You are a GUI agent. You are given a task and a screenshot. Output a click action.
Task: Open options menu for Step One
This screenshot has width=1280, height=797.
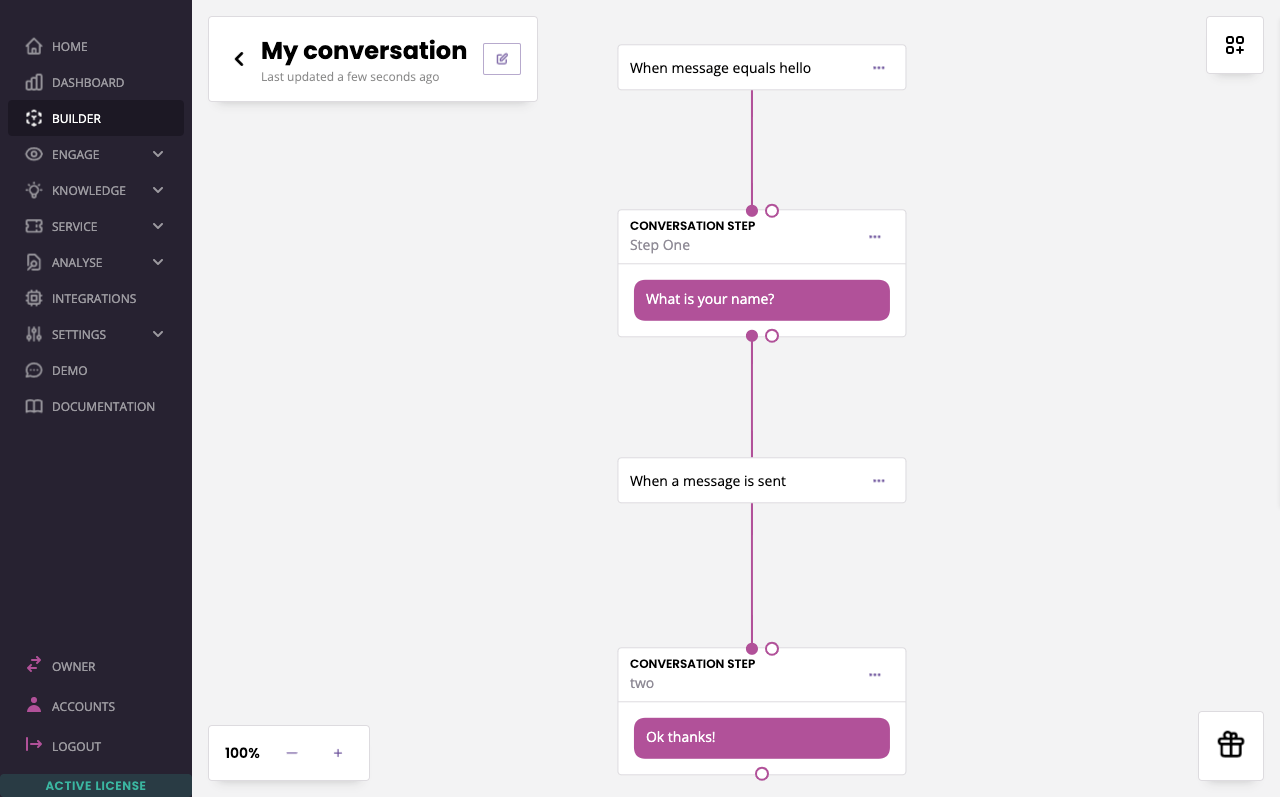[874, 237]
